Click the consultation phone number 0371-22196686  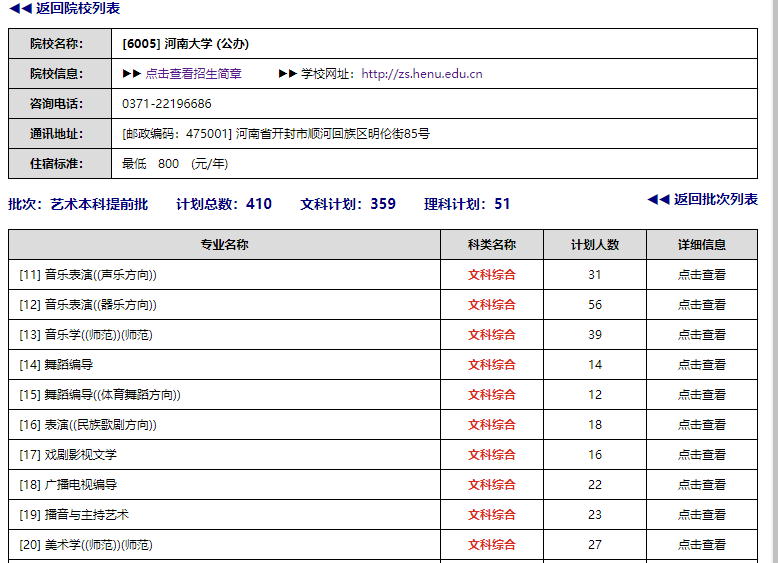point(167,104)
